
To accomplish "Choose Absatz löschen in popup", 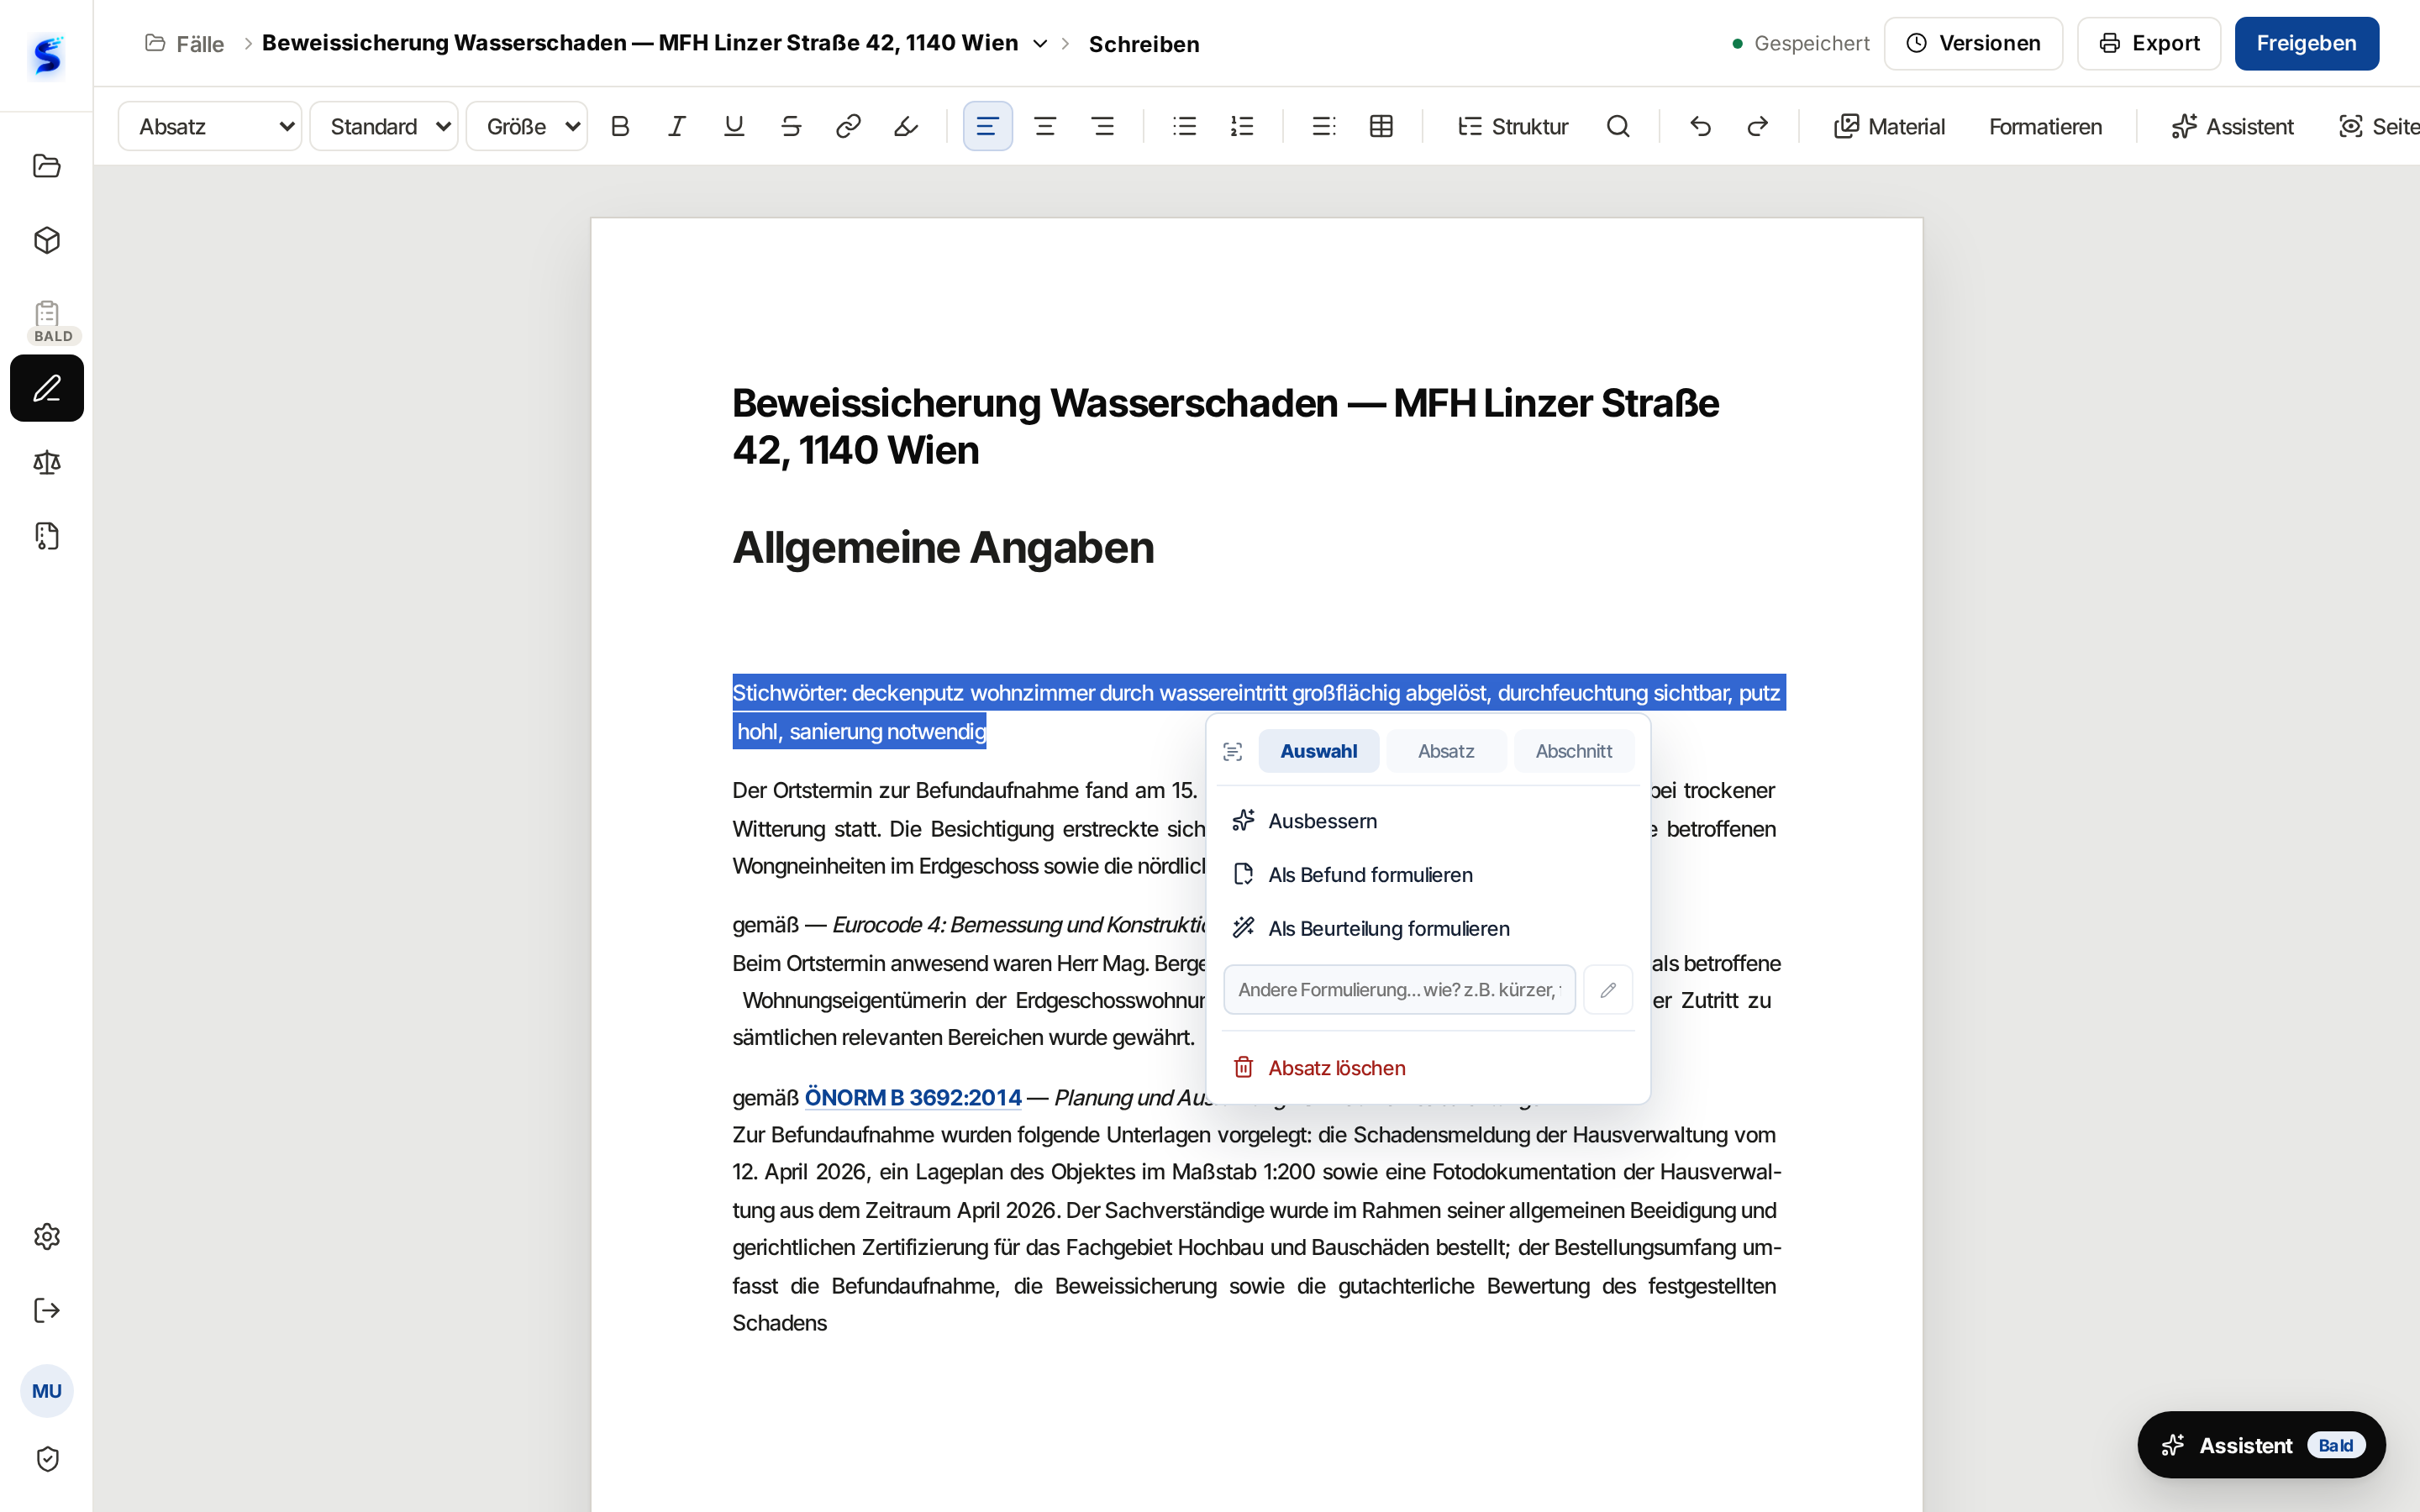I will (x=1428, y=1068).
